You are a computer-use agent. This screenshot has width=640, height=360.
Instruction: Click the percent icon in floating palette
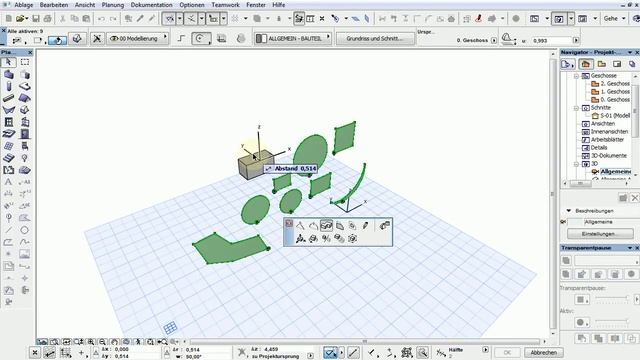[x=326, y=238]
